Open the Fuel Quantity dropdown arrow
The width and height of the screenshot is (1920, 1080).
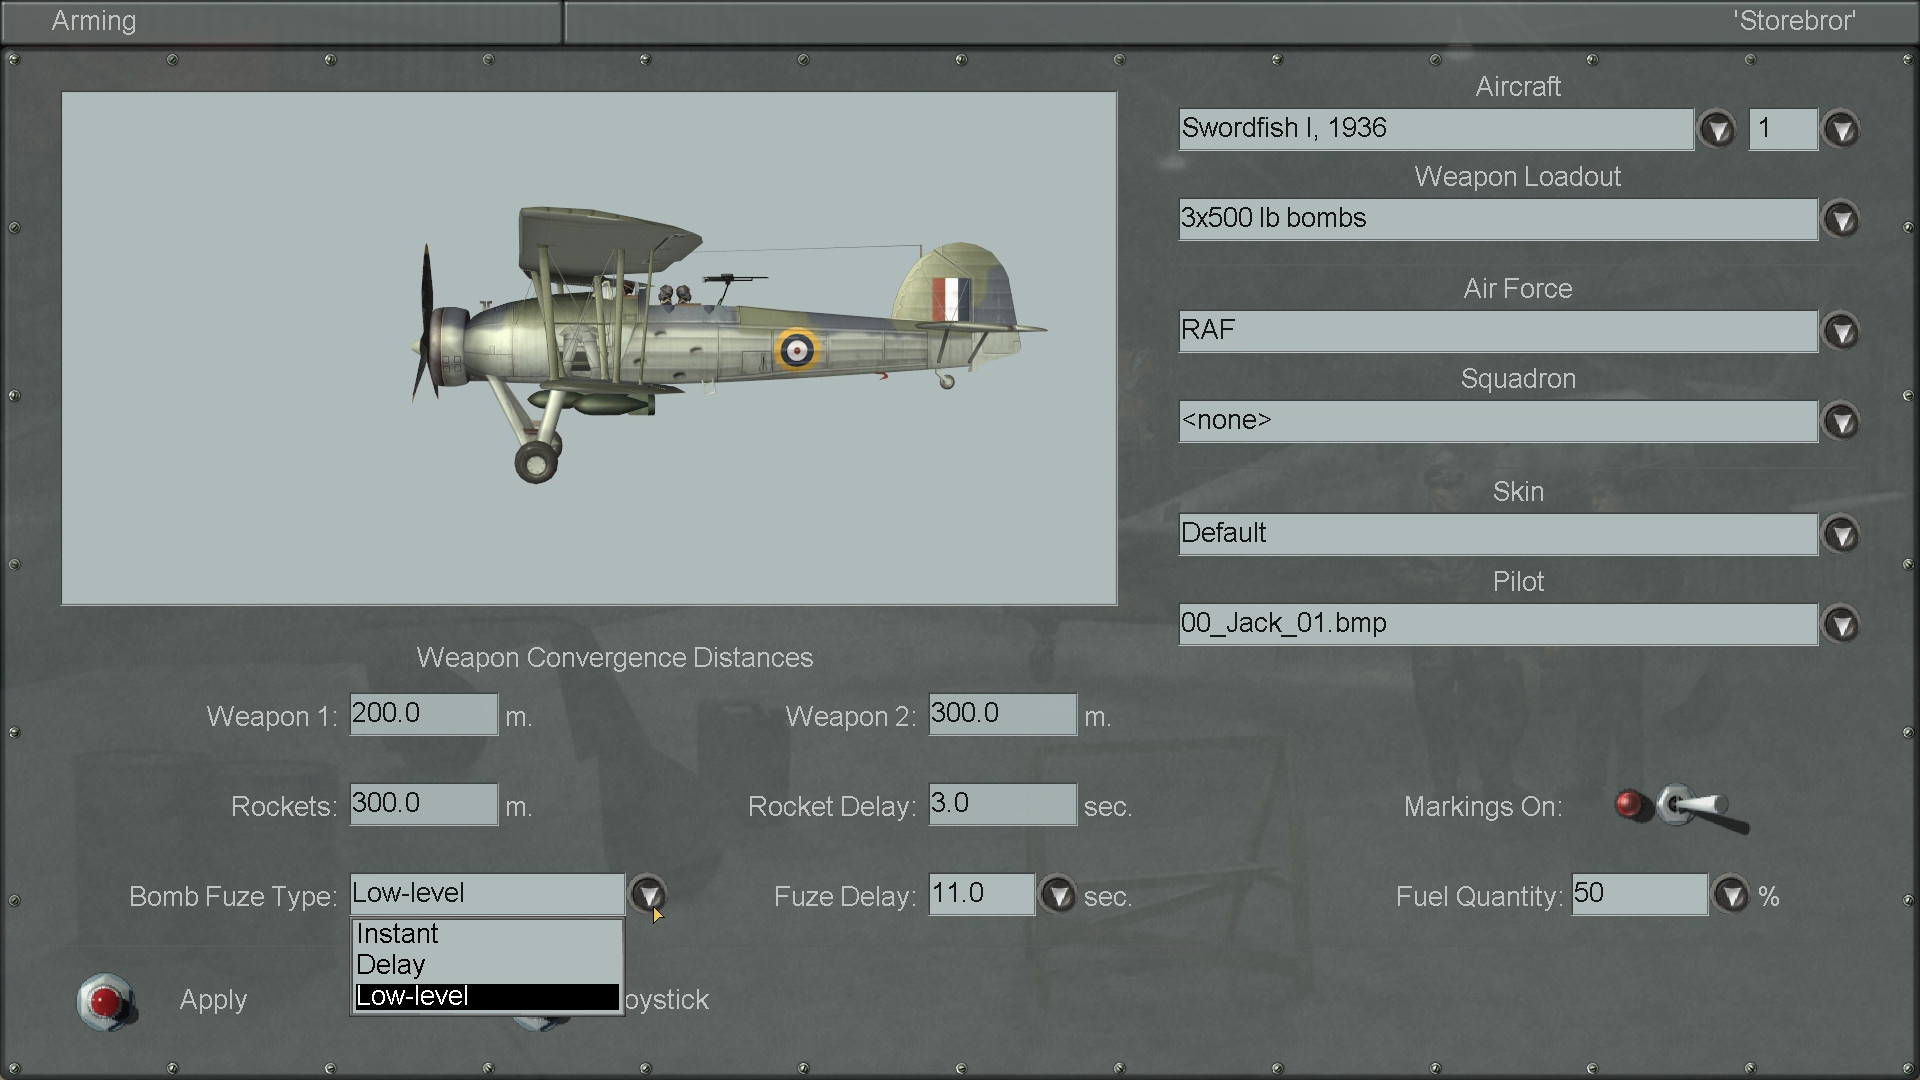(x=1731, y=894)
